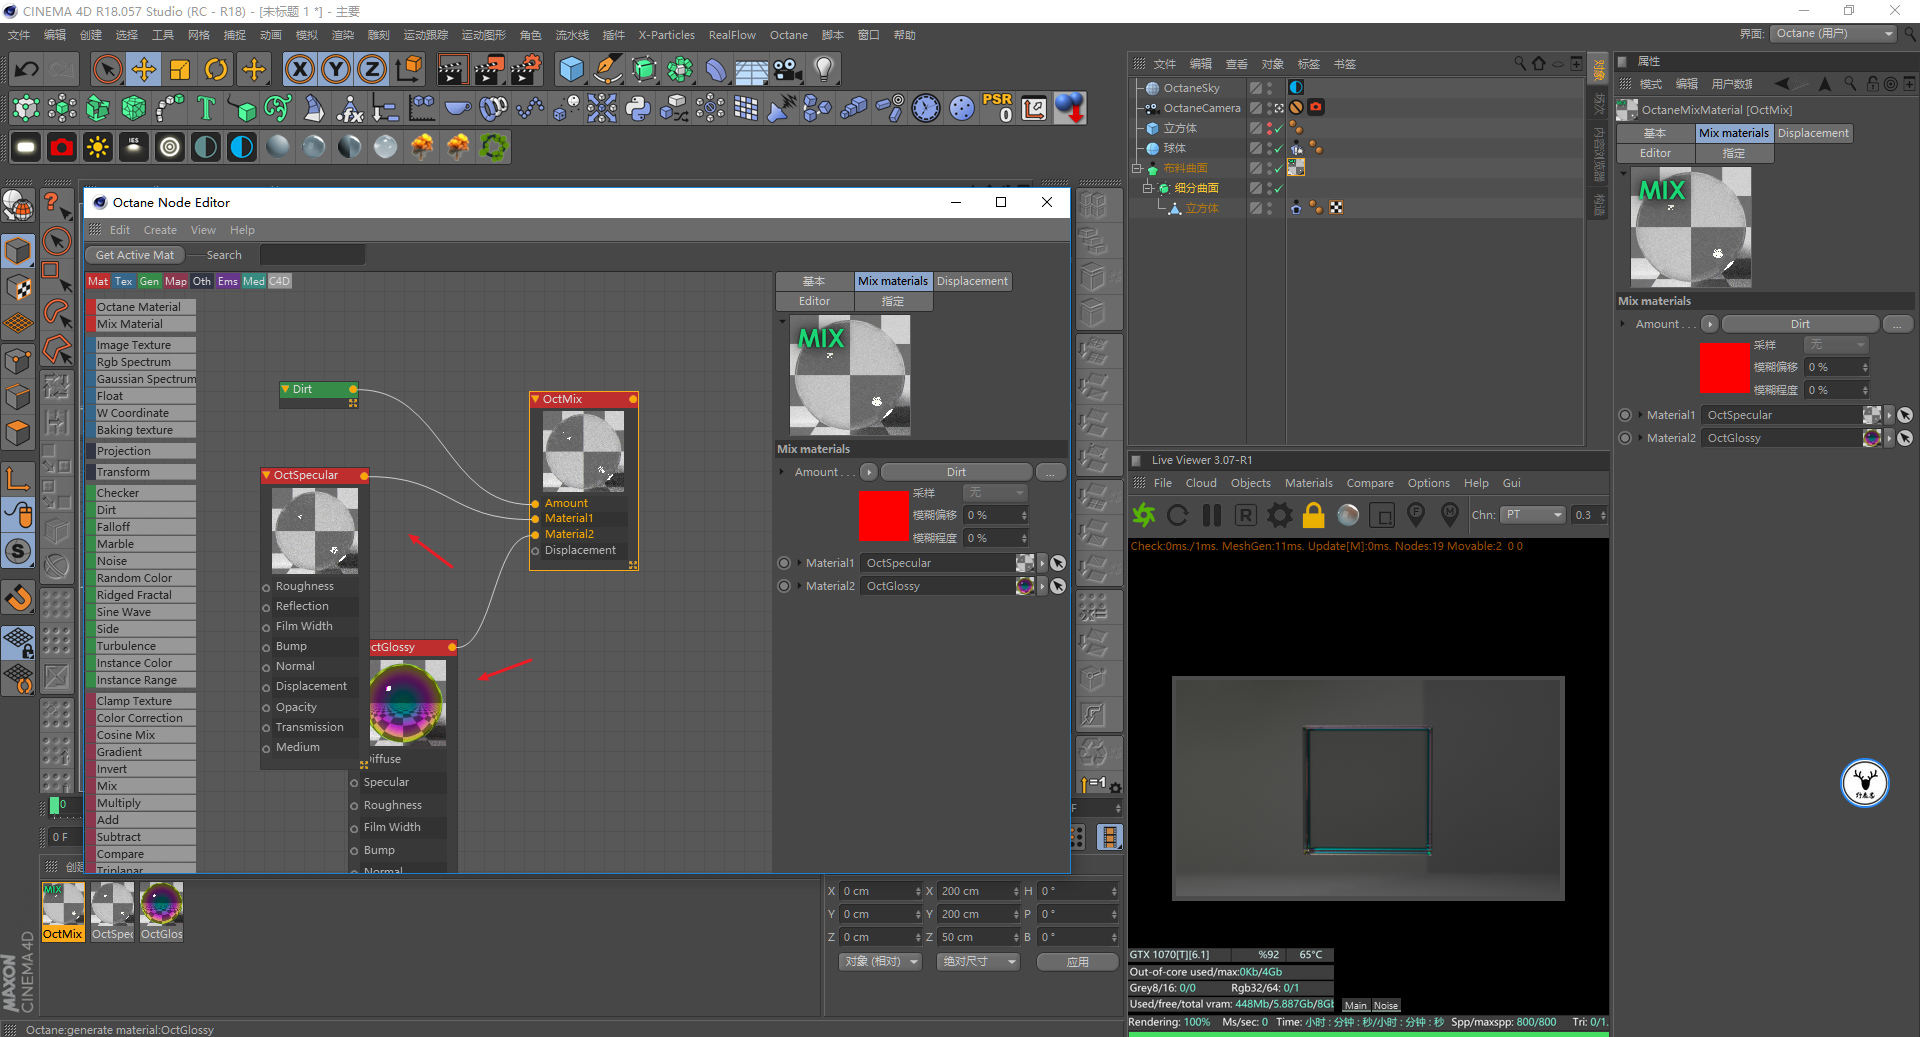Open the Chn PT channel dropdown
The width and height of the screenshot is (1920, 1037).
pyautogui.click(x=1533, y=515)
